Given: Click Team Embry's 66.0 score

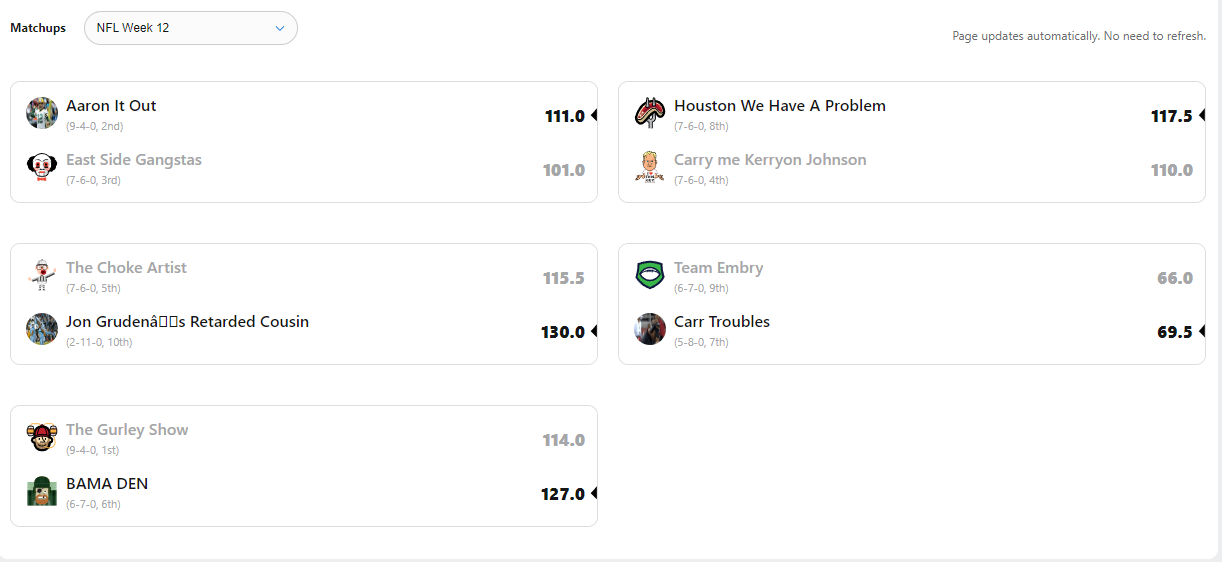Looking at the screenshot, I should pos(1175,278).
